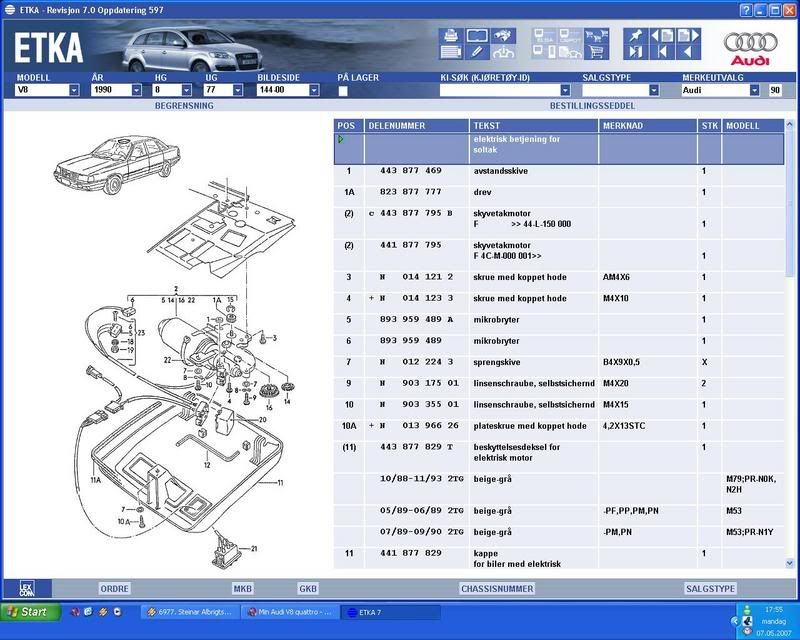
Task: Click the list lines icon below printer
Action: [x=451, y=52]
